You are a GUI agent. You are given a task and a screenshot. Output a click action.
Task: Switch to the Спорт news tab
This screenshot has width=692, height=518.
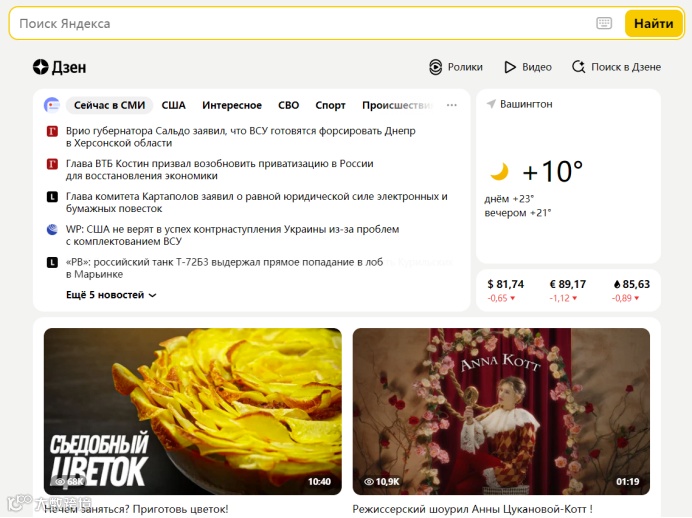(x=330, y=105)
